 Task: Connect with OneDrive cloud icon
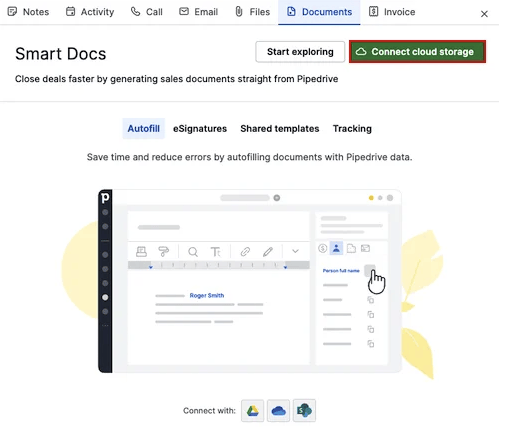coord(278,411)
